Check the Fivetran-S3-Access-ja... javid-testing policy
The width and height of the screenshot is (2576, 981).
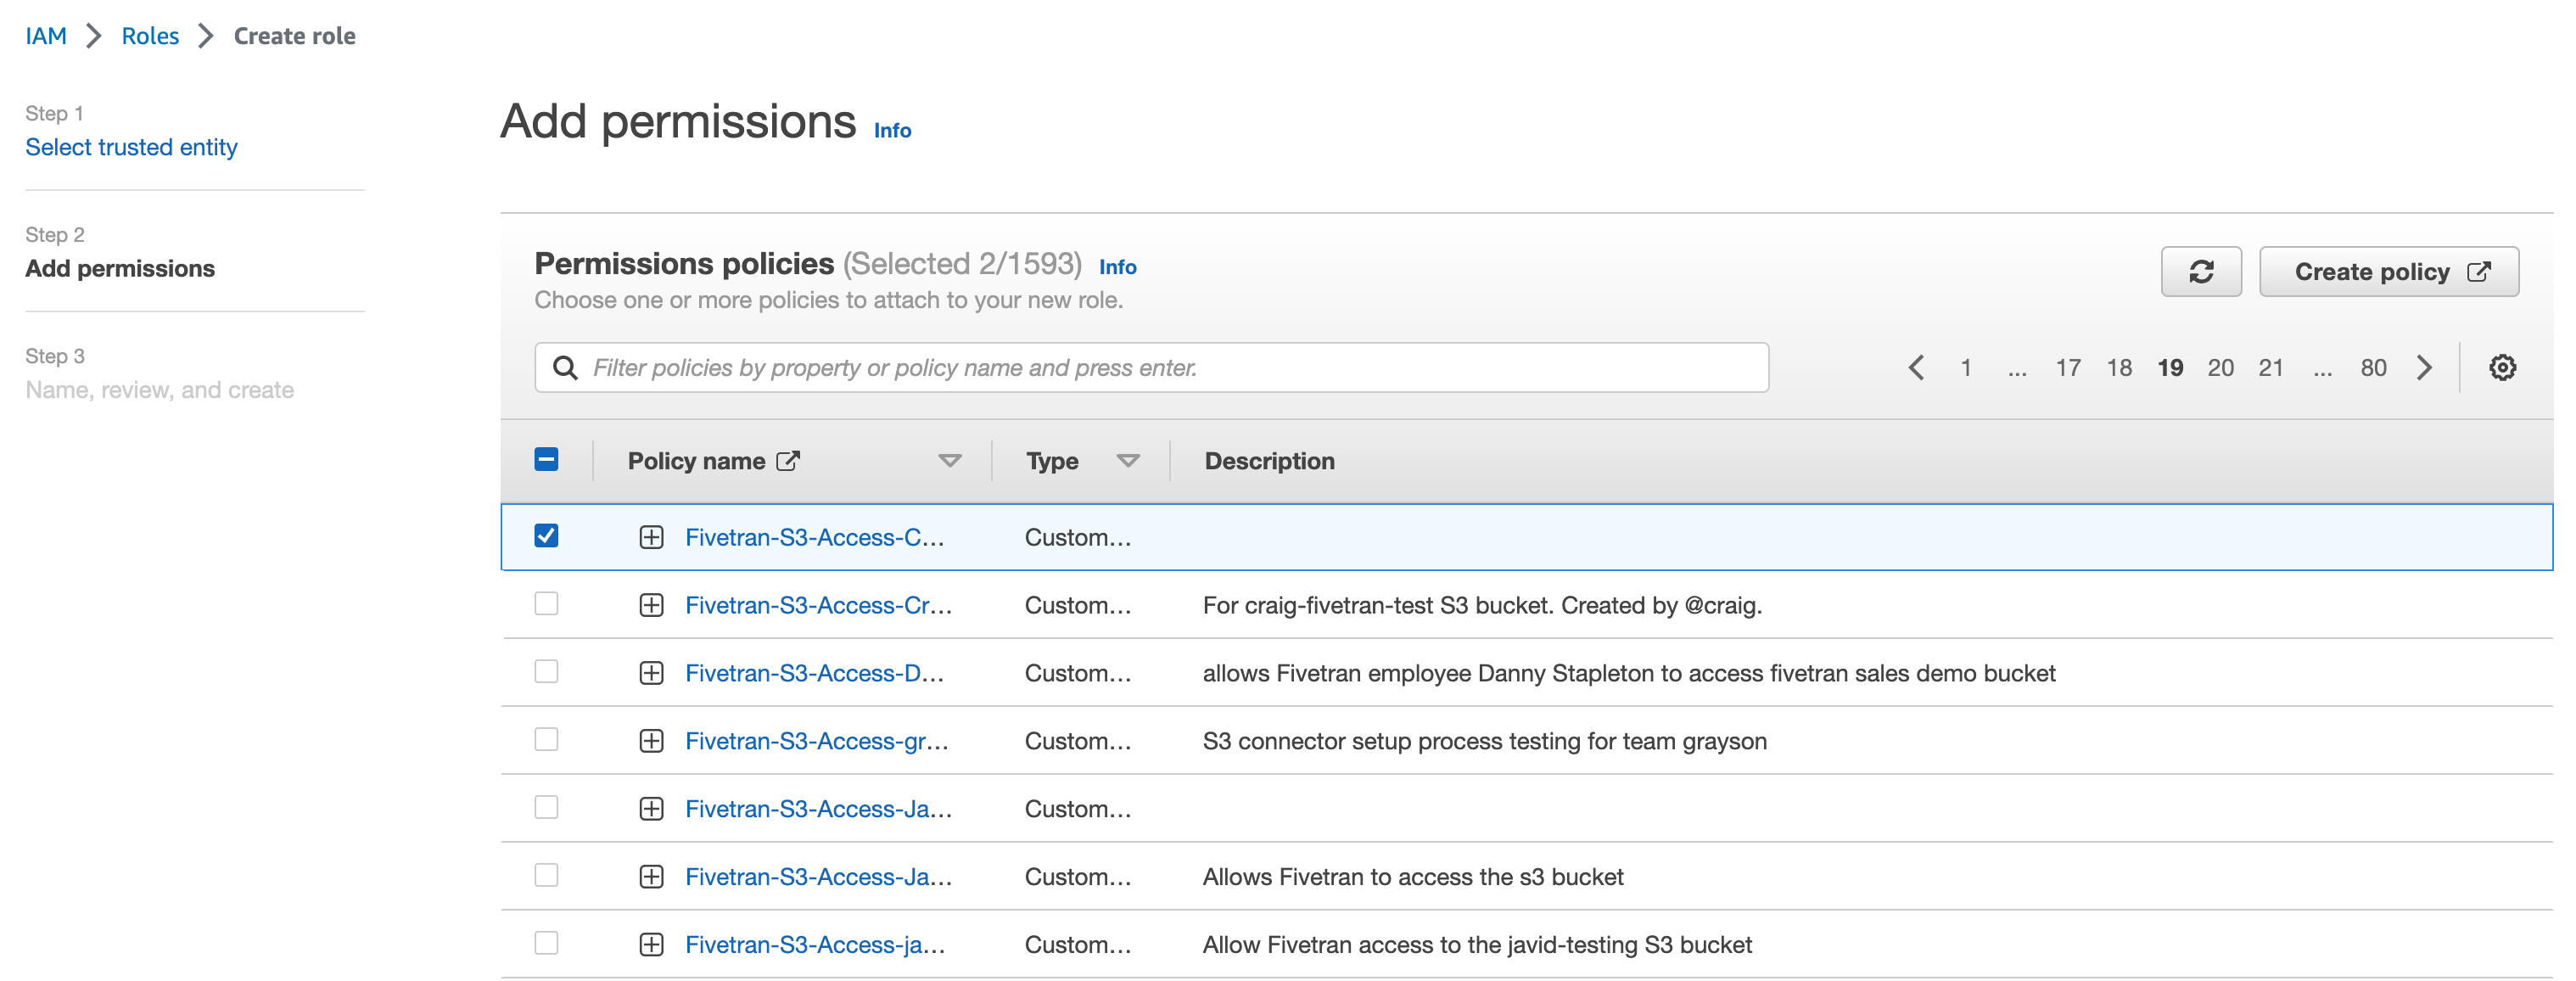[546, 944]
